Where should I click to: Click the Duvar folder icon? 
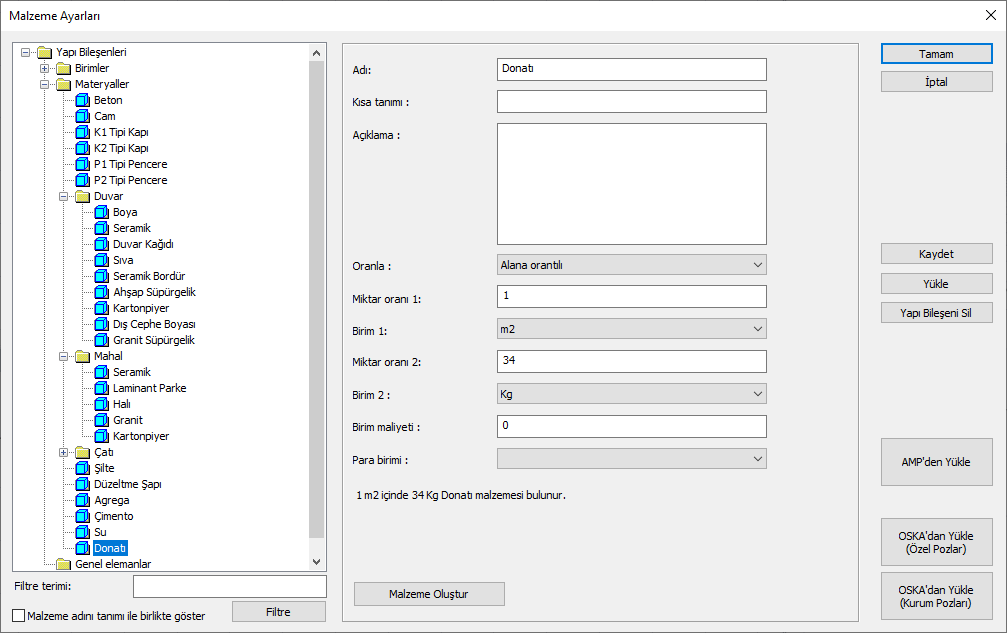[x=82, y=196]
